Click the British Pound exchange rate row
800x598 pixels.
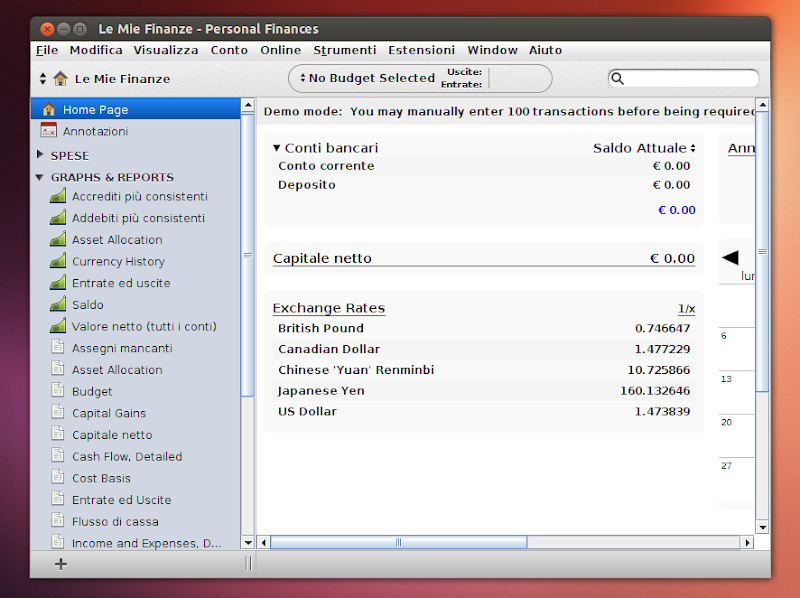click(484, 328)
